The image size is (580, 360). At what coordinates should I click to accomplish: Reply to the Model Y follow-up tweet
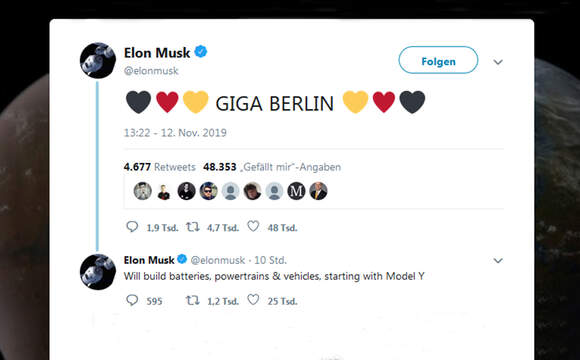pos(132,300)
